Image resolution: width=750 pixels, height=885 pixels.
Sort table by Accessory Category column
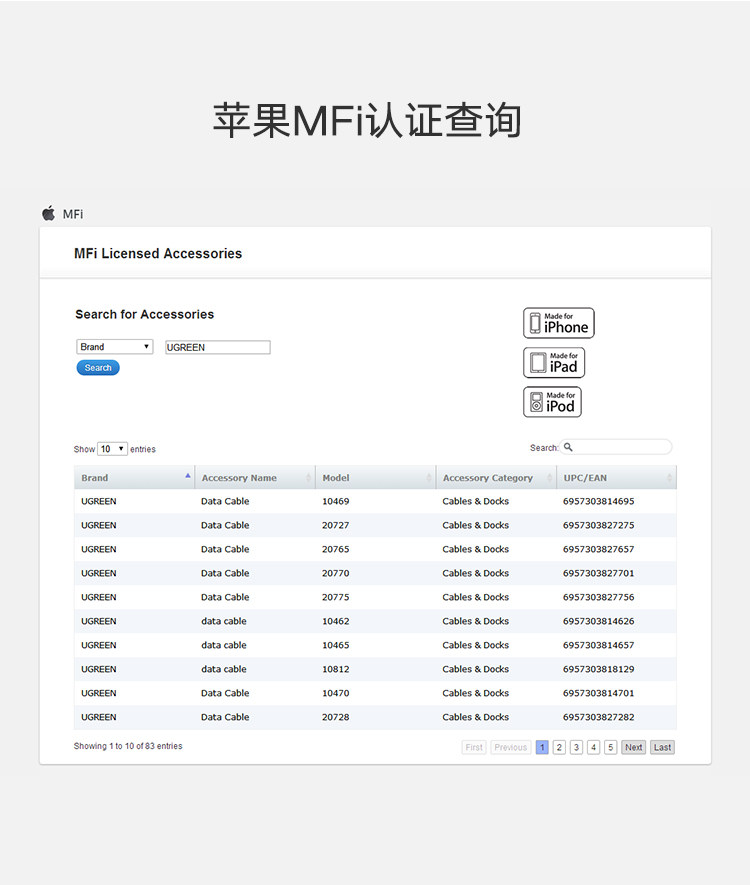[x=496, y=477]
